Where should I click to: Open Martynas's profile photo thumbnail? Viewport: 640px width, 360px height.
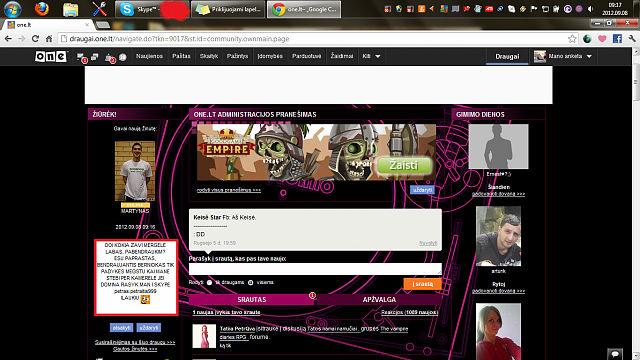click(x=135, y=171)
